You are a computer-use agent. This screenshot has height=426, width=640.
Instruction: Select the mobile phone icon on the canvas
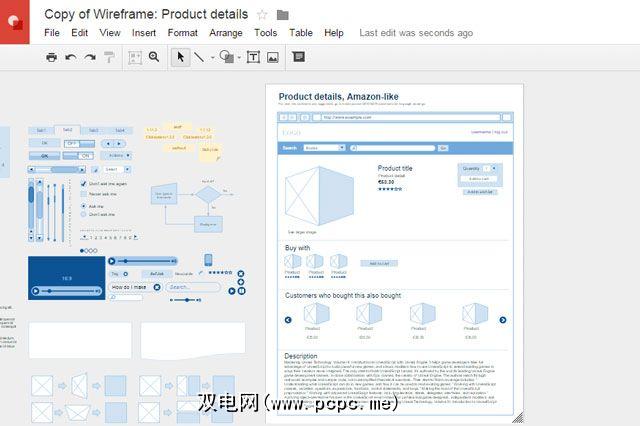click(x=208, y=260)
